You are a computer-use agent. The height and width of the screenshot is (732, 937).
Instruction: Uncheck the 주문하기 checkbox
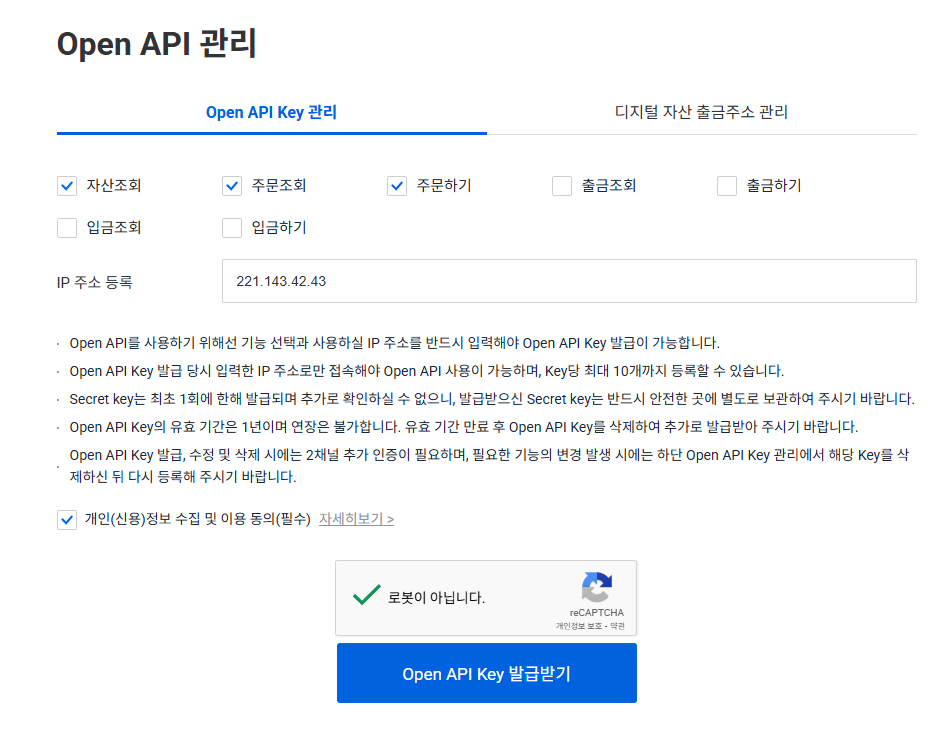tap(396, 186)
